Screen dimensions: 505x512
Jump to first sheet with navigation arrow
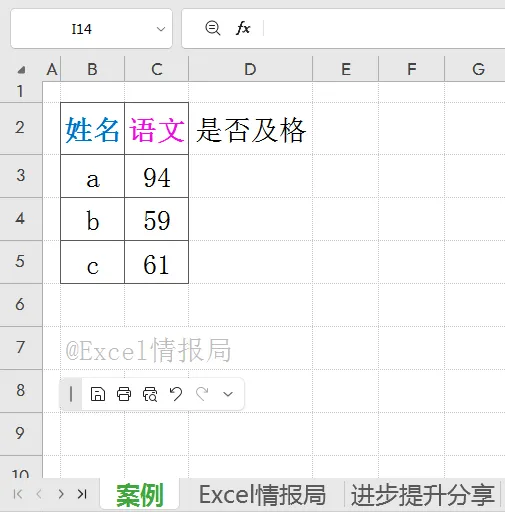18,494
